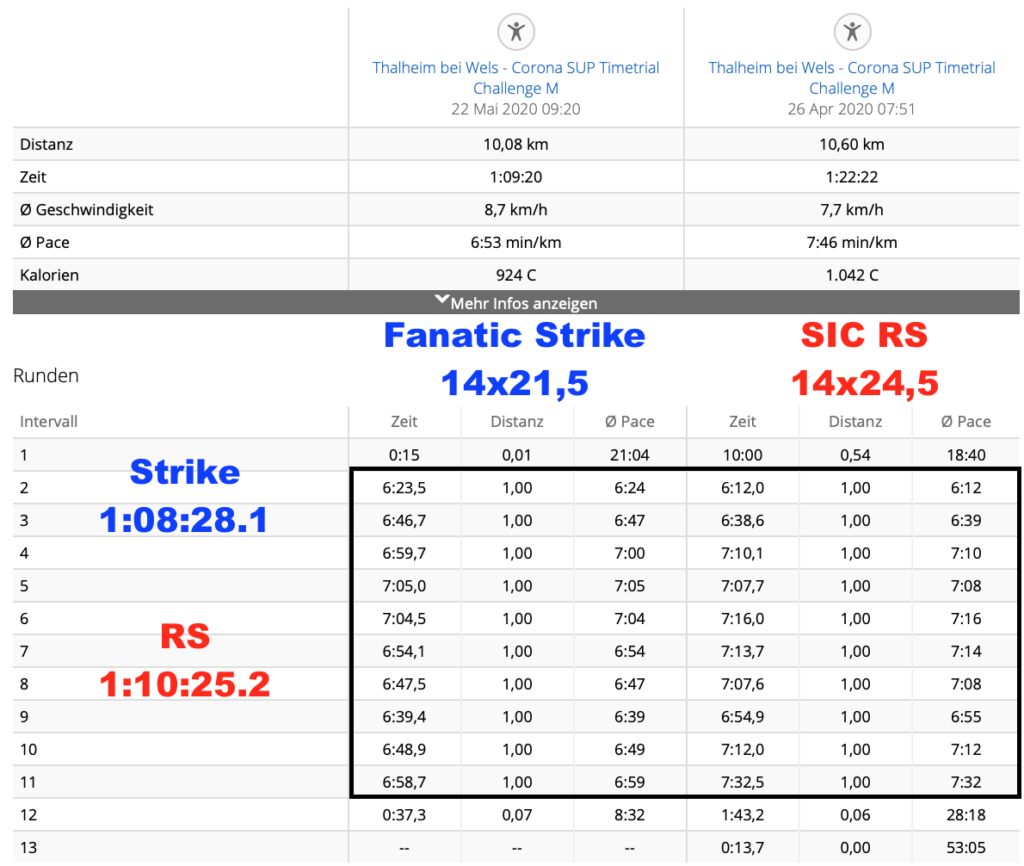Click pace 21:04 in interval 1
Screen dimensions: 1024x866
pyautogui.click(x=630, y=455)
